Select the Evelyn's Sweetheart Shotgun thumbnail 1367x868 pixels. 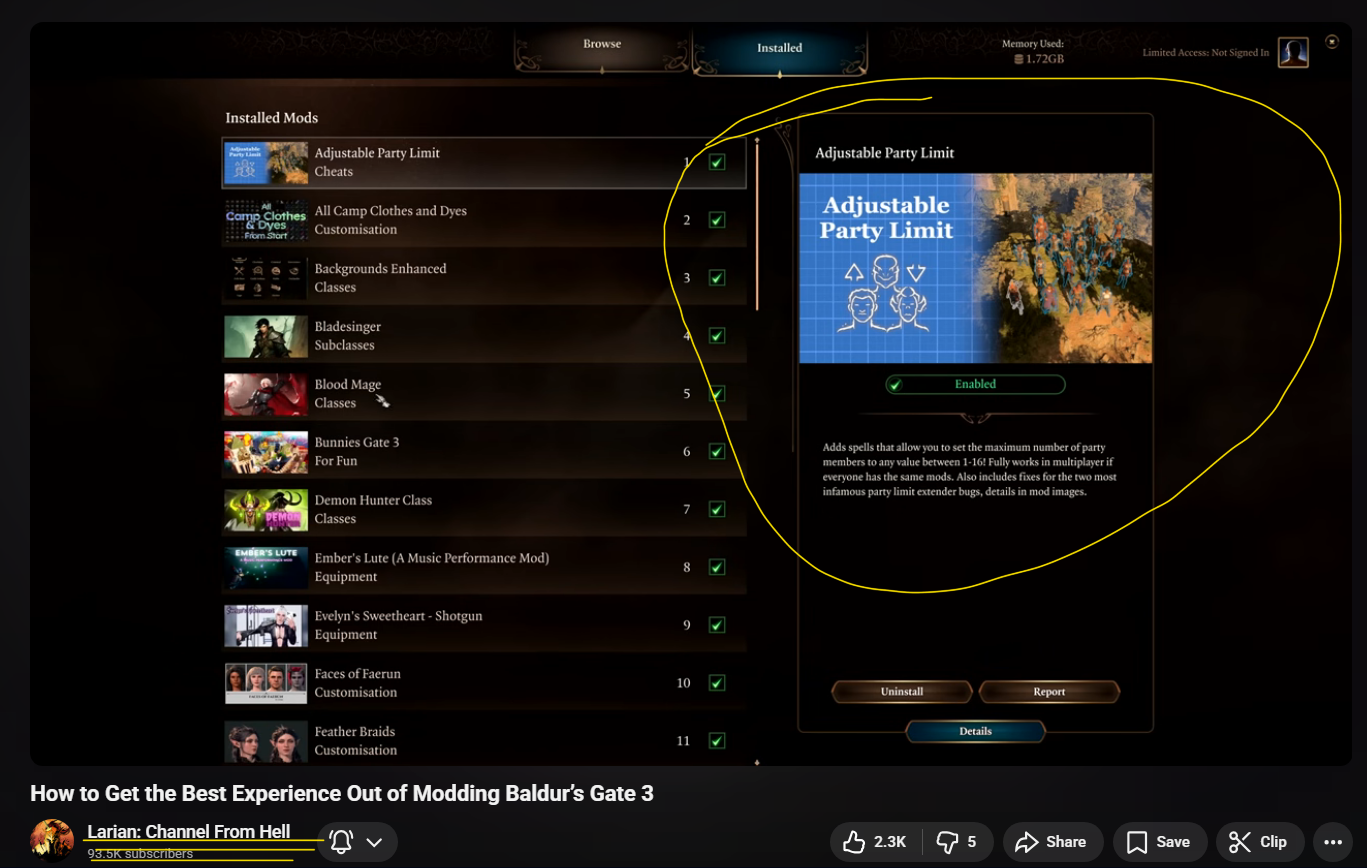266,626
